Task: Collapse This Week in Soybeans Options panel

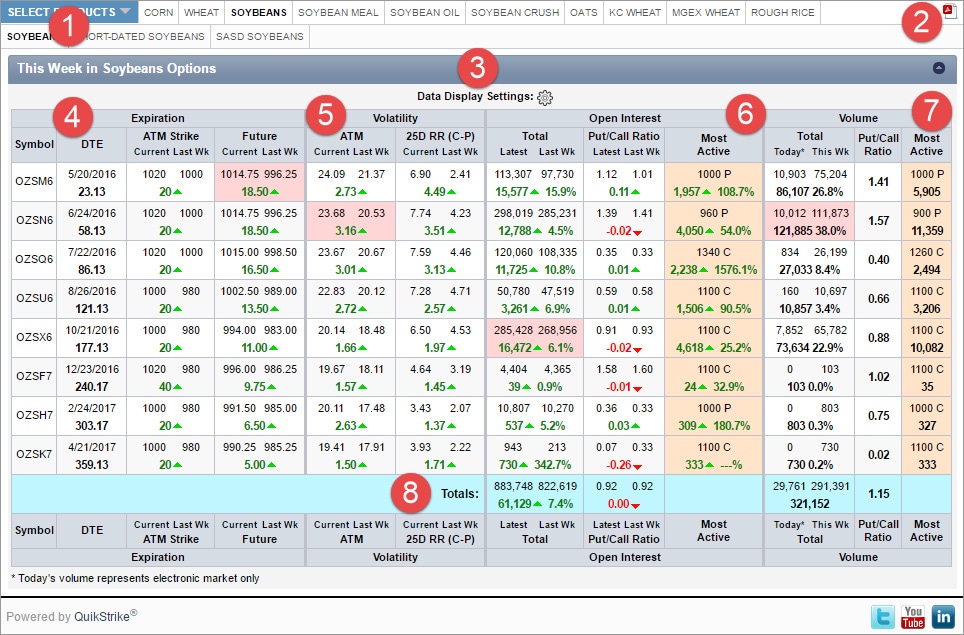Action: tap(938, 69)
